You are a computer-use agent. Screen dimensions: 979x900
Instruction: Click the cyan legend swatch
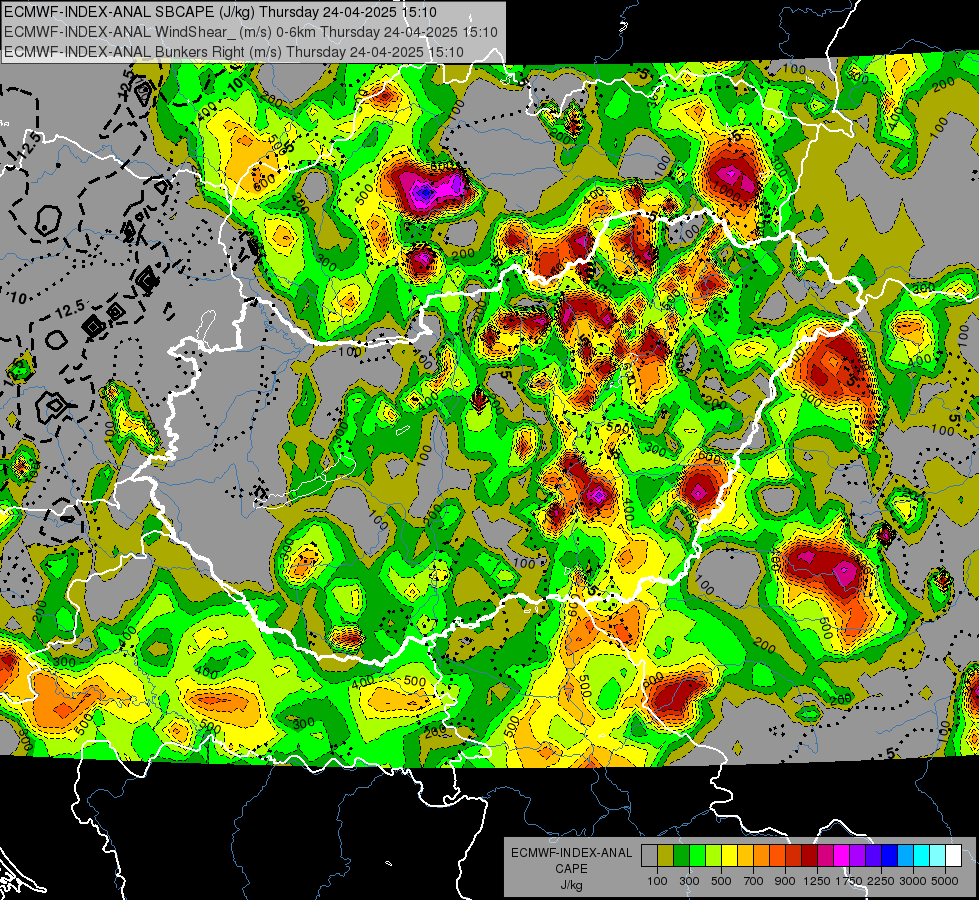coord(922,856)
